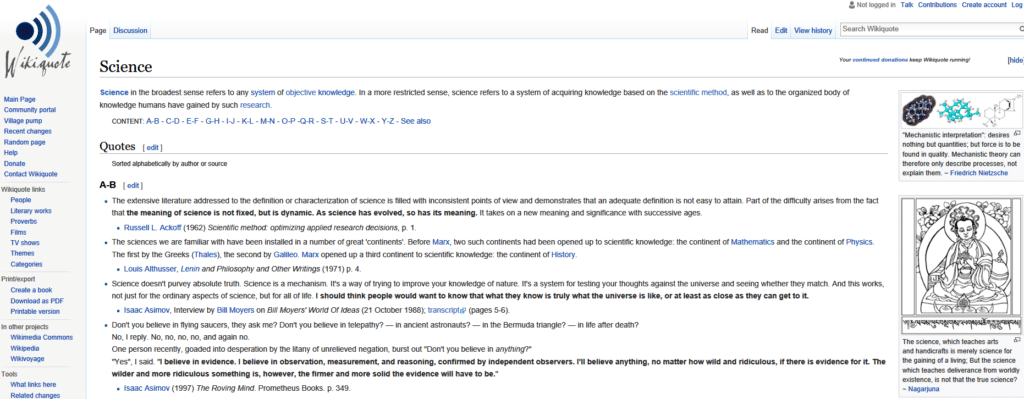This screenshot has height=399, width=1024.
Task: View Recent changes
Action: (27, 131)
